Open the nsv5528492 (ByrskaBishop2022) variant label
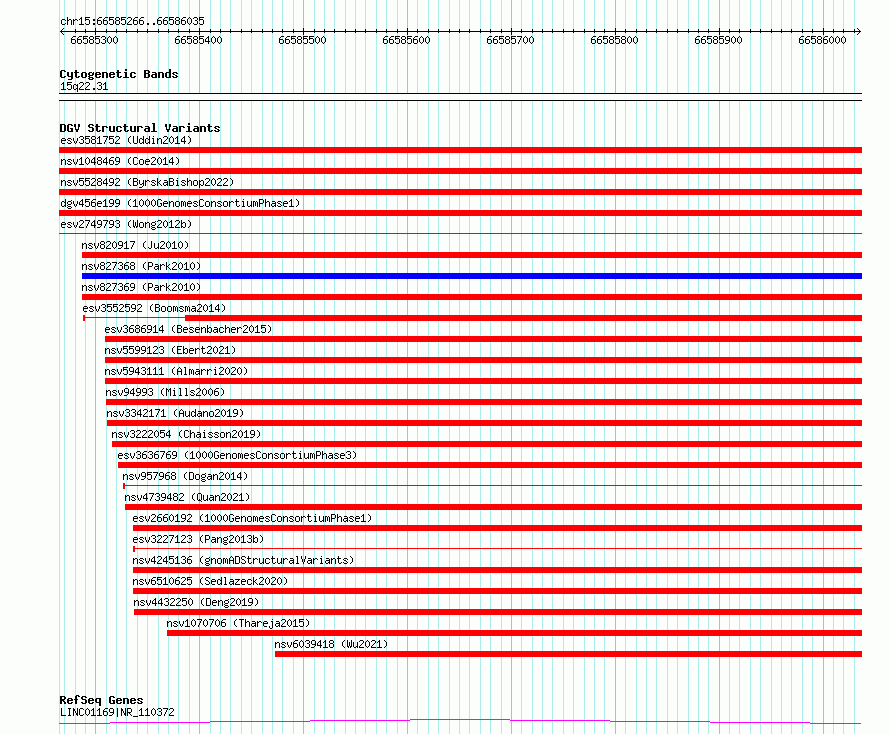Image resolution: width=890 pixels, height=734 pixels. click(x=147, y=182)
